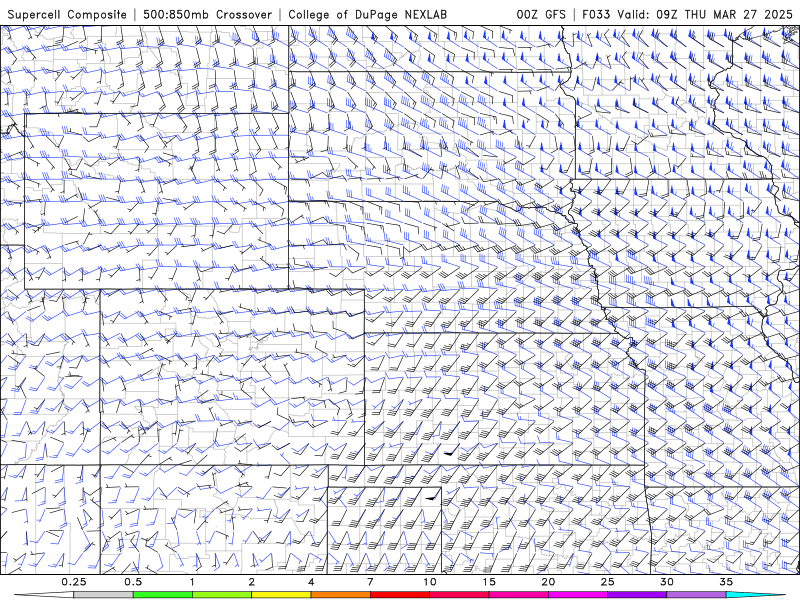Click the legend value "1"
The image size is (800, 600).
tap(192, 582)
